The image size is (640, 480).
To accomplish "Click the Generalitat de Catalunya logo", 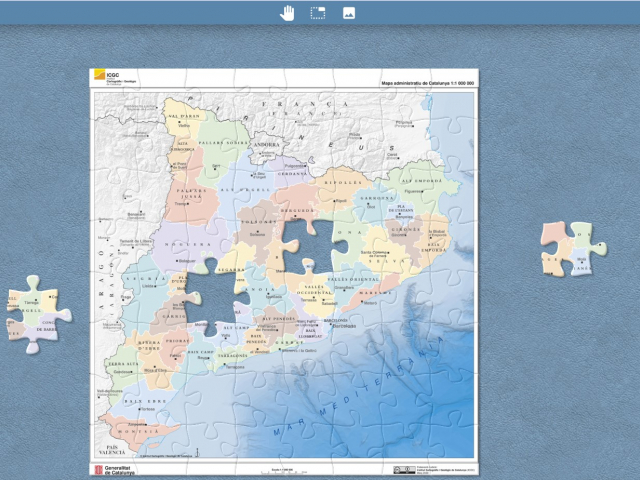I will click(x=115, y=470).
